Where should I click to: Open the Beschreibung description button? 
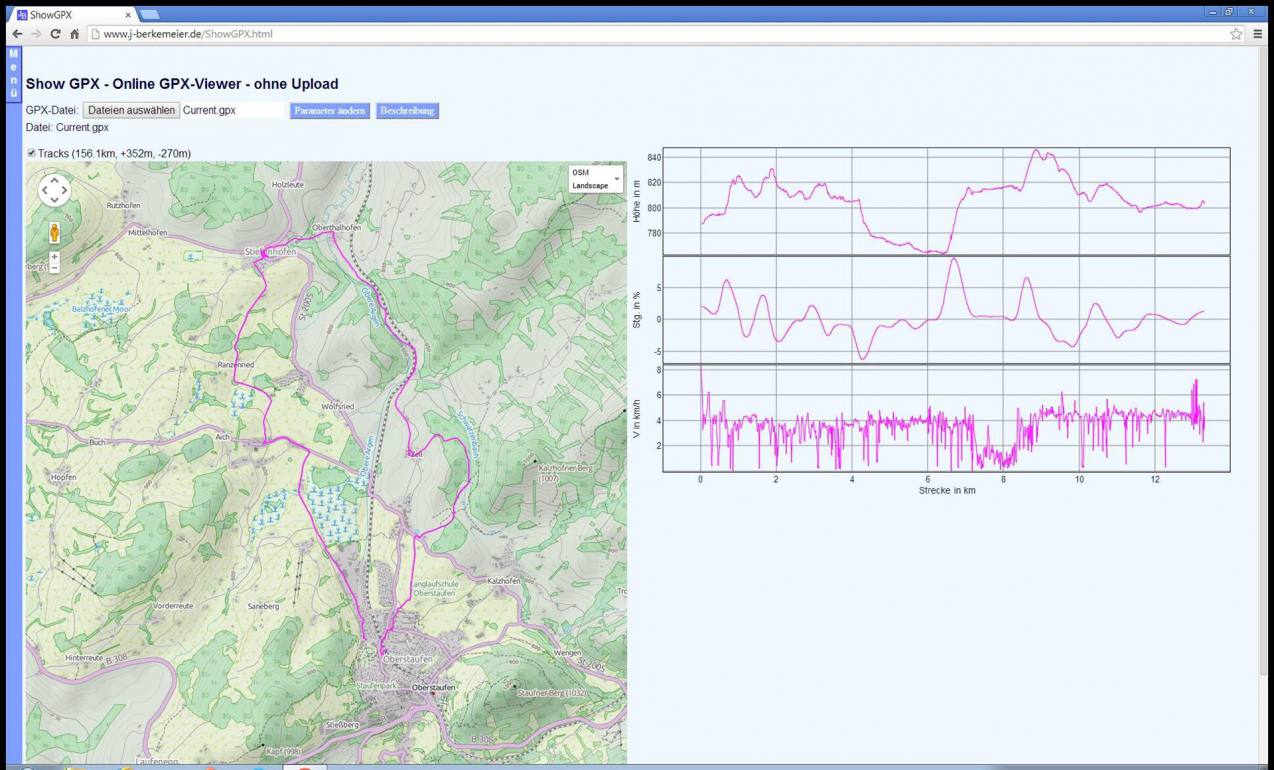(x=407, y=111)
